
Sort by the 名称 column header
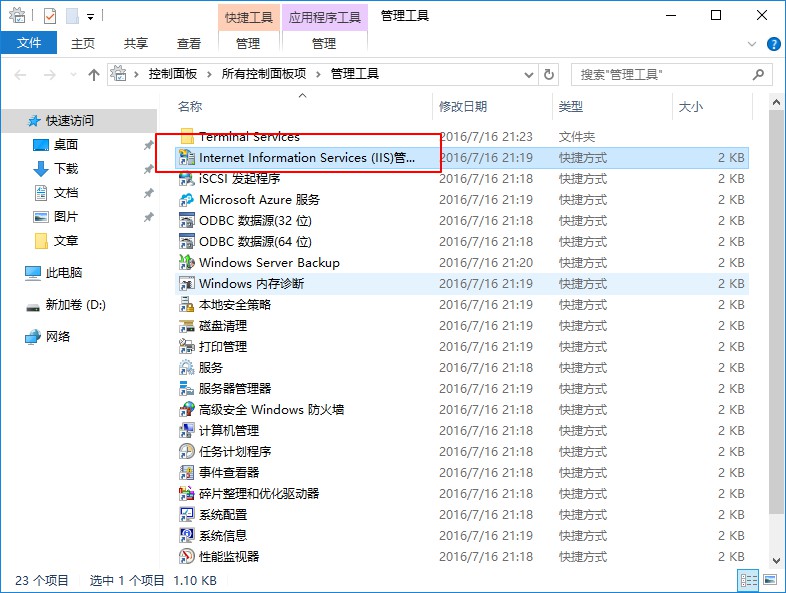click(189, 106)
